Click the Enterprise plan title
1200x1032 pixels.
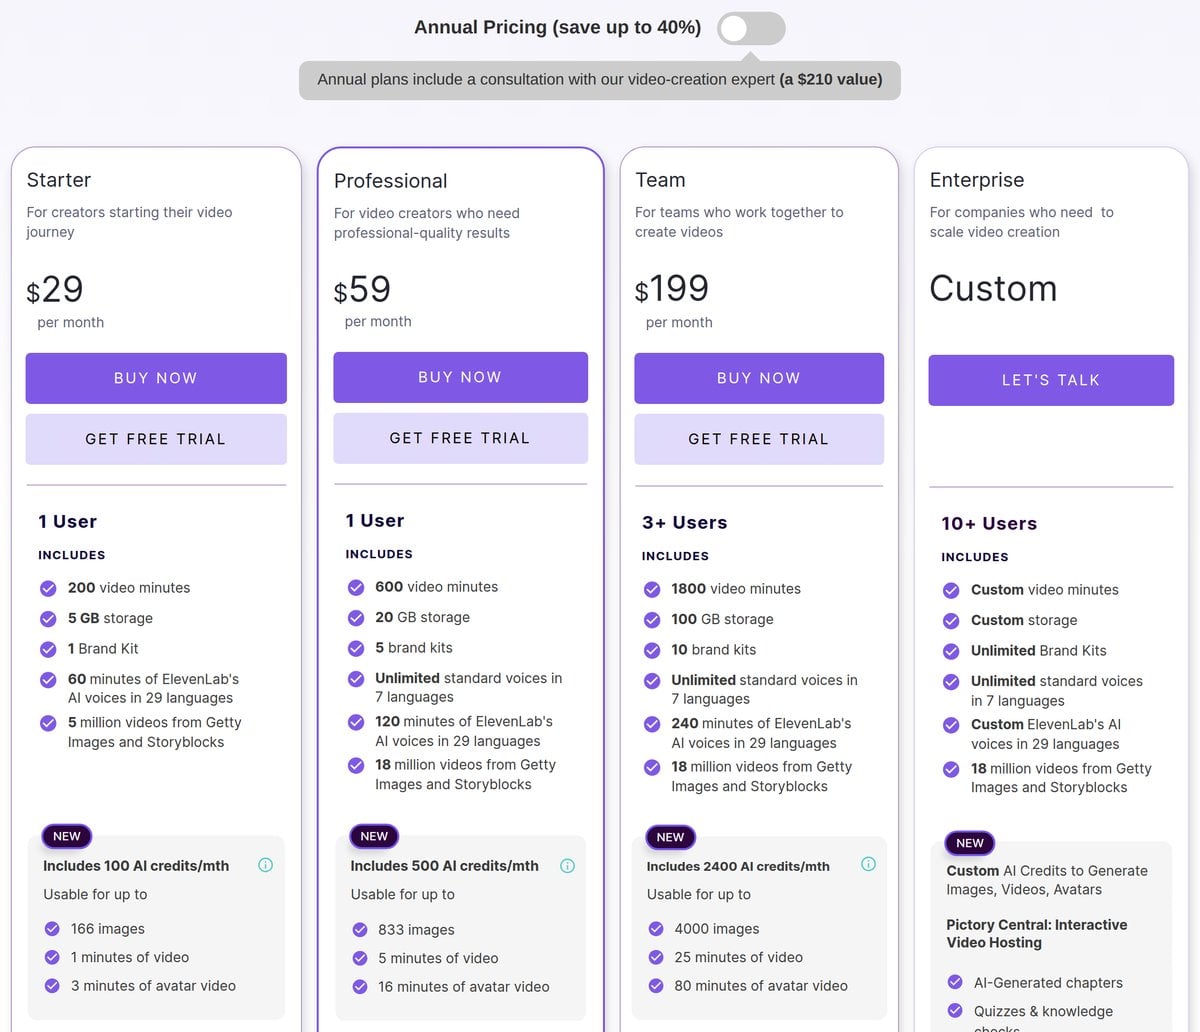click(977, 180)
